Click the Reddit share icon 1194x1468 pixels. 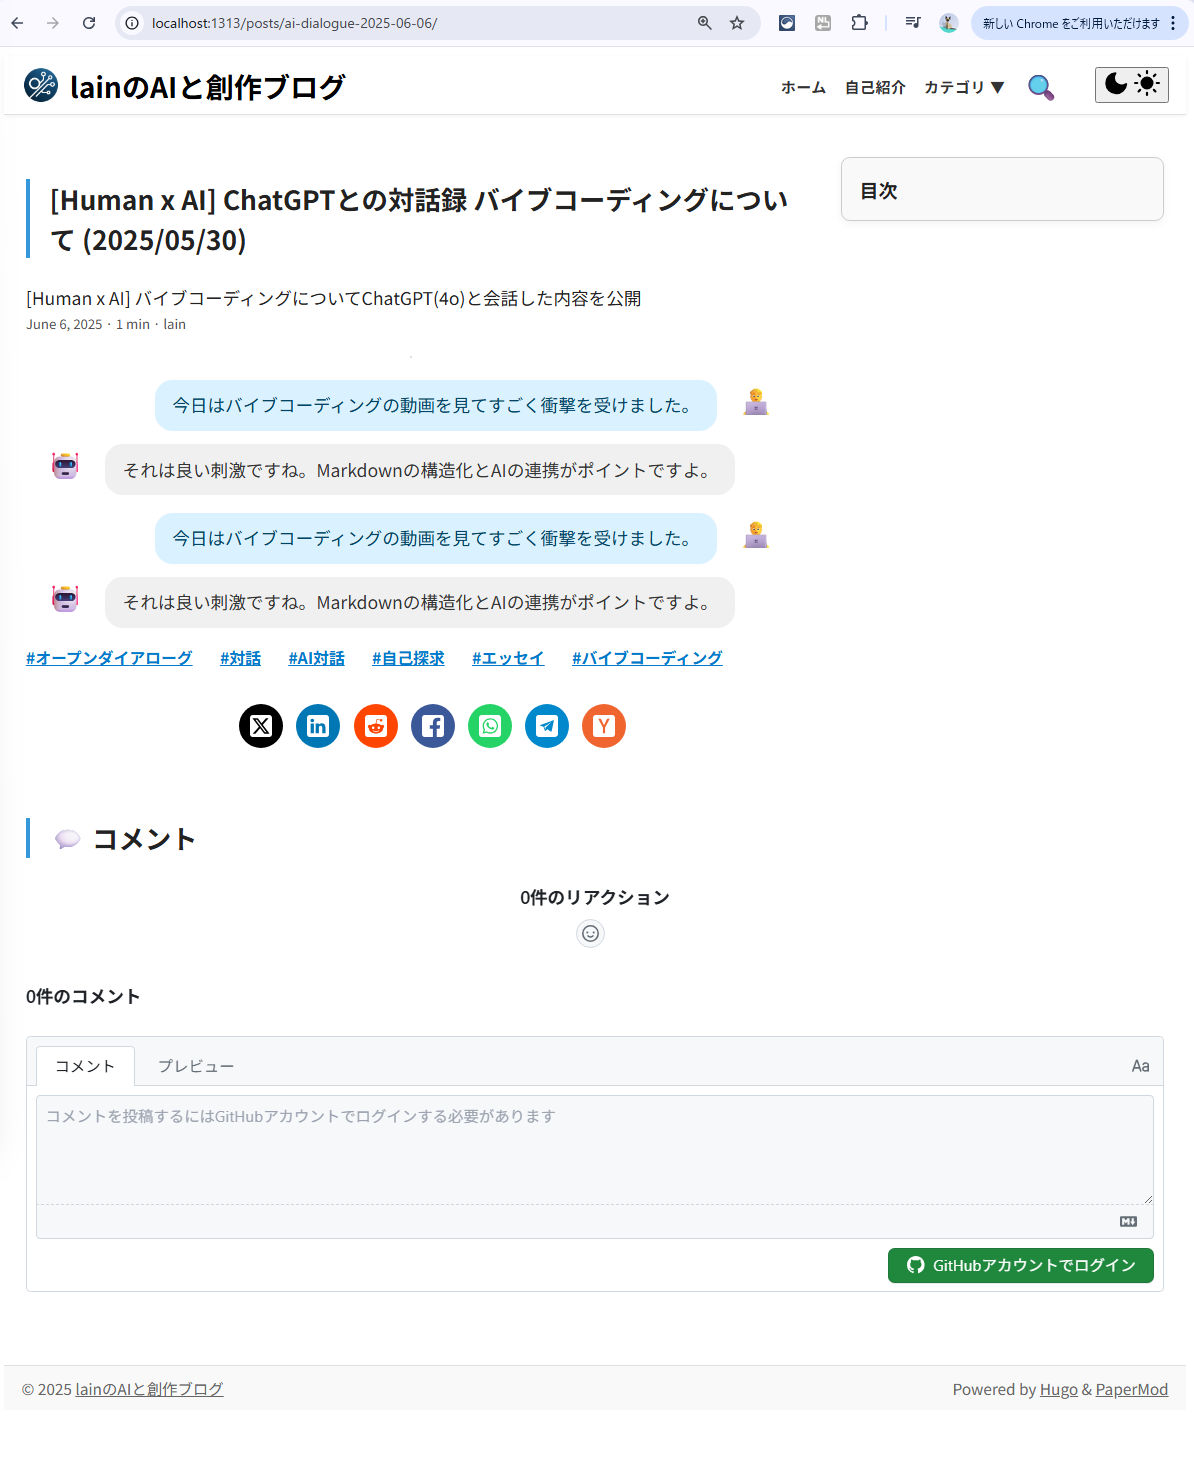tap(376, 726)
